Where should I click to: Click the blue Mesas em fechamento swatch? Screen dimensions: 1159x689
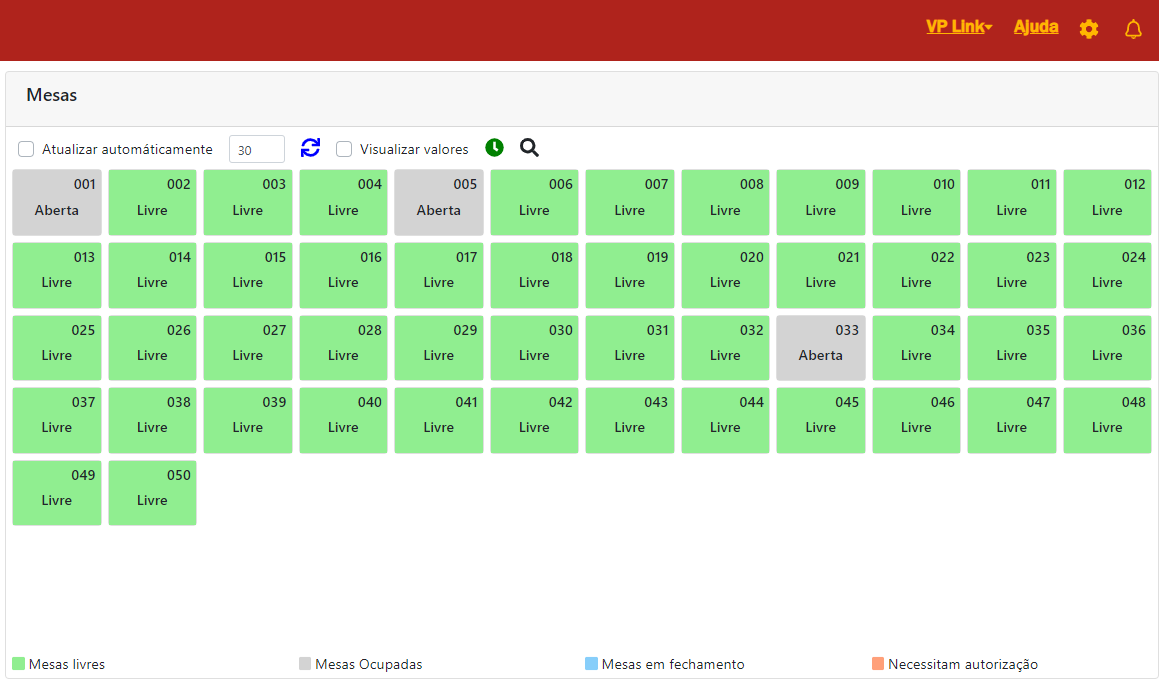(x=591, y=664)
